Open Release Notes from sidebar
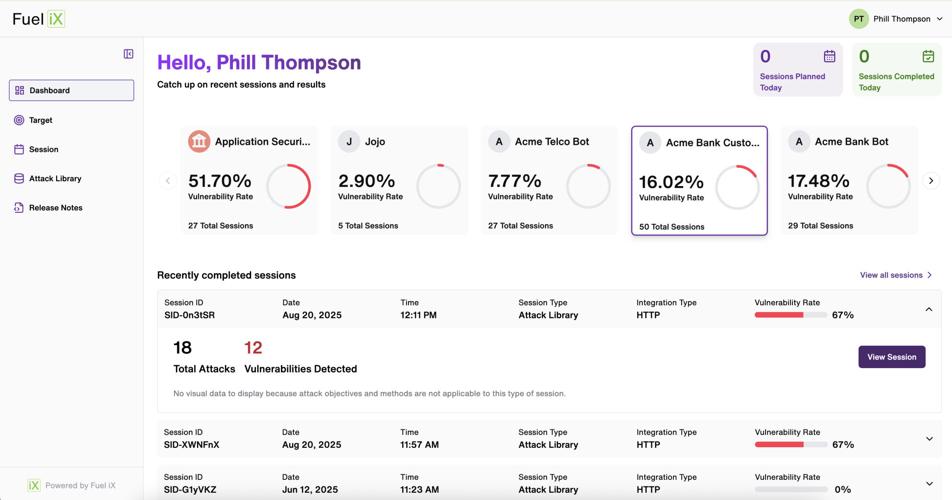This screenshot has width=952, height=500. 55,208
